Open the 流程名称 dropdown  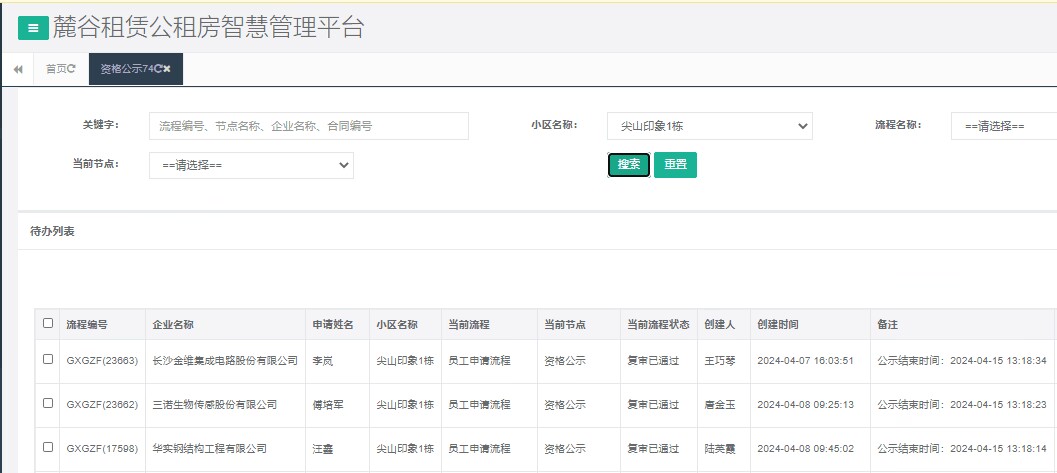pyautogui.click(x=1004, y=126)
